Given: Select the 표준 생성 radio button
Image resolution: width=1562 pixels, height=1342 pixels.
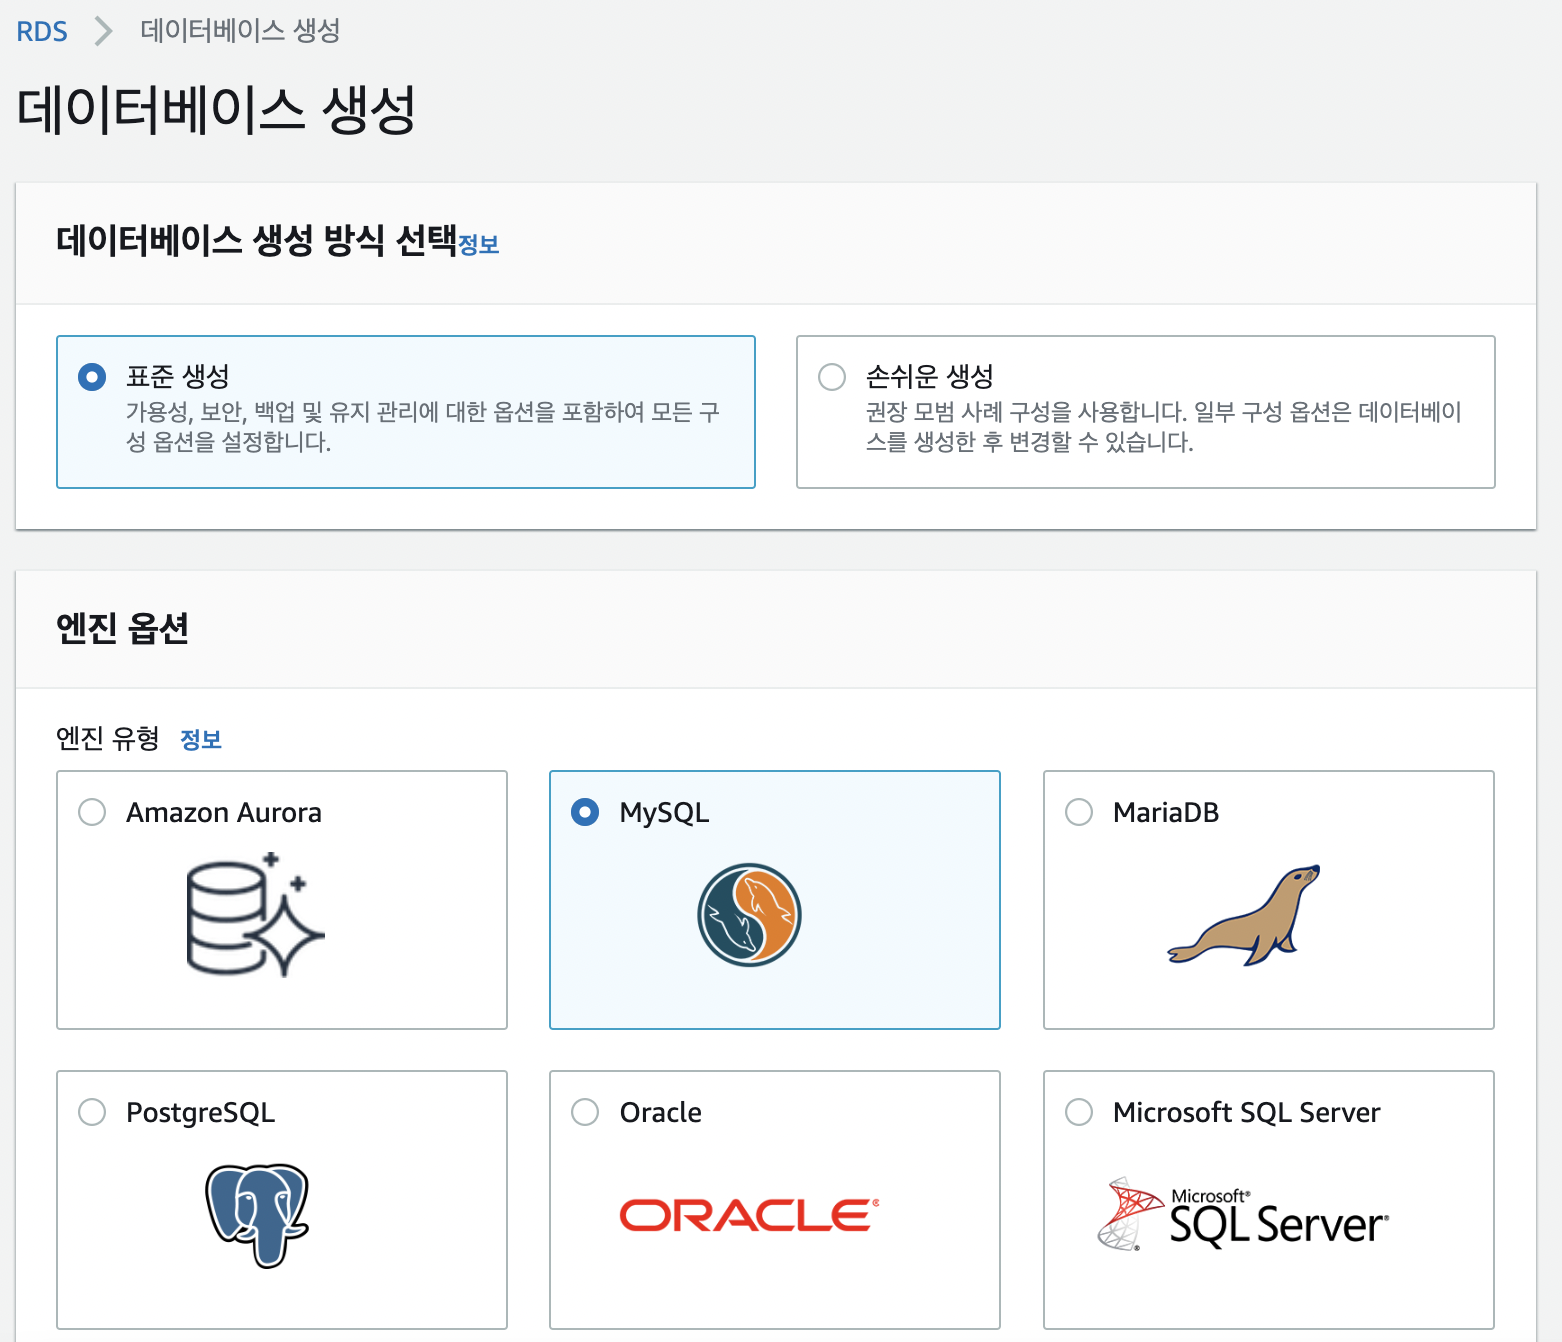Looking at the screenshot, I should tap(92, 377).
